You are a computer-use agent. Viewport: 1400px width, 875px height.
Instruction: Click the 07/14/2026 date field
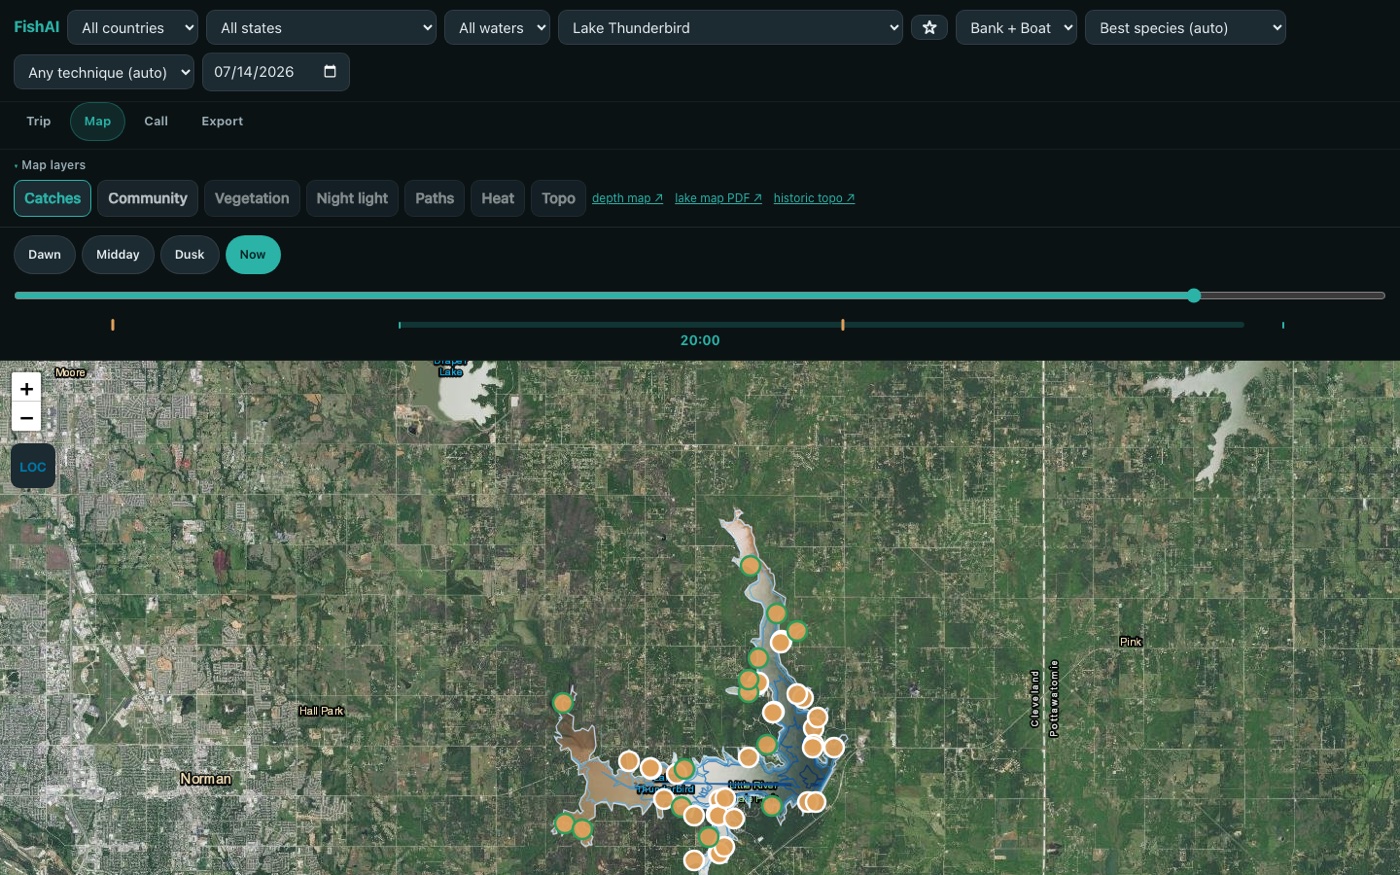click(276, 72)
